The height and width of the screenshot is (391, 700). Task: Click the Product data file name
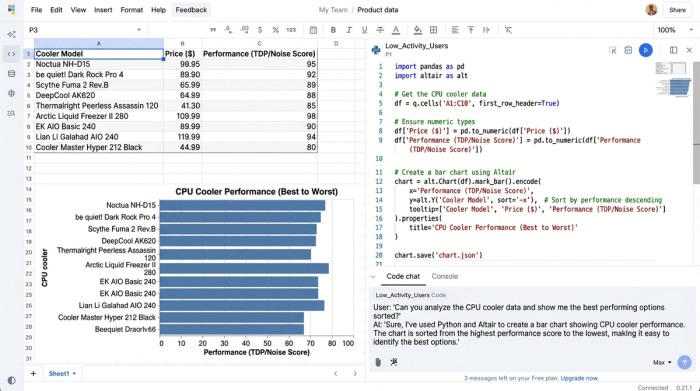click(378, 10)
